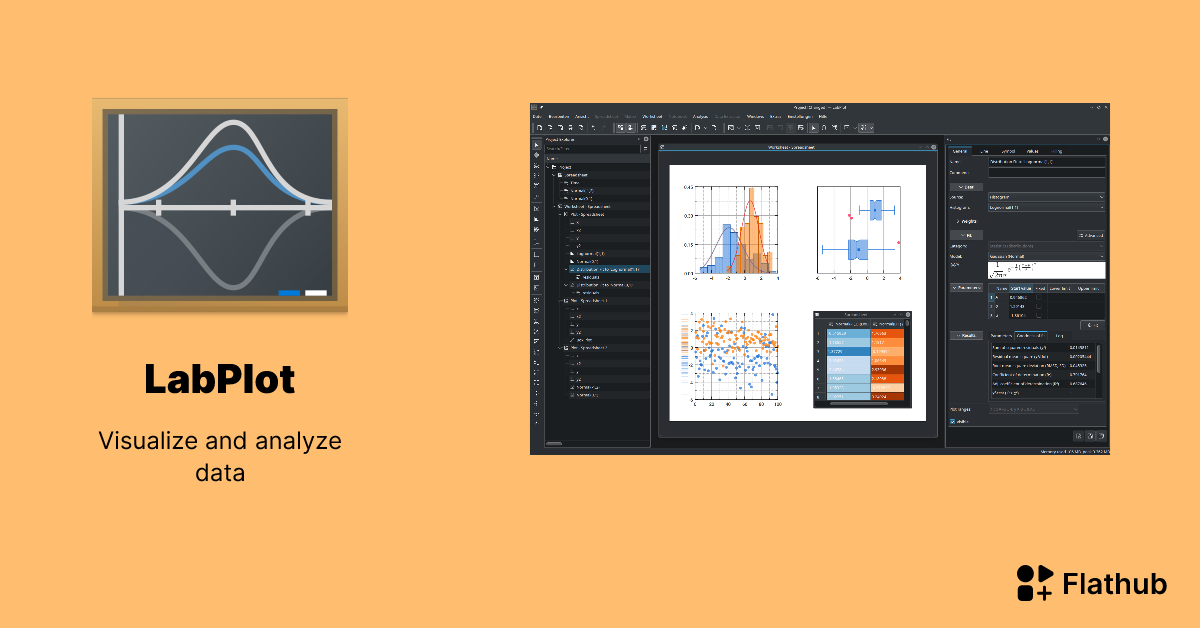
Task: Click the worksheet icon in the Worksheet window title bar
Action: click(663, 144)
